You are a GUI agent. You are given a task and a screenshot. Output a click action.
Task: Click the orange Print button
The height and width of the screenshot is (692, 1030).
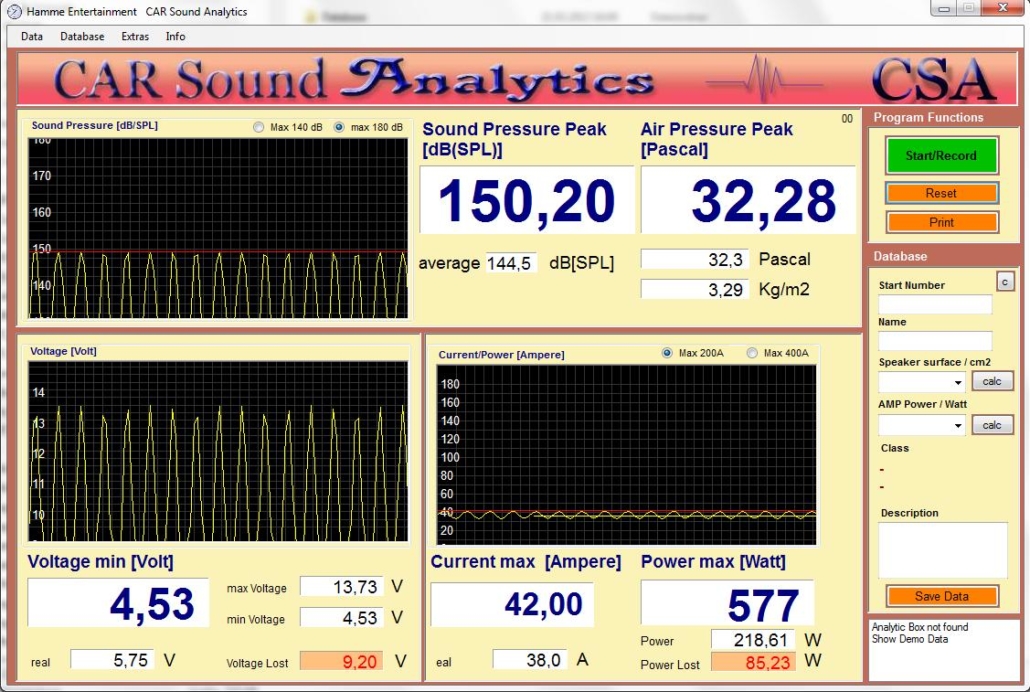[x=941, y=222]
